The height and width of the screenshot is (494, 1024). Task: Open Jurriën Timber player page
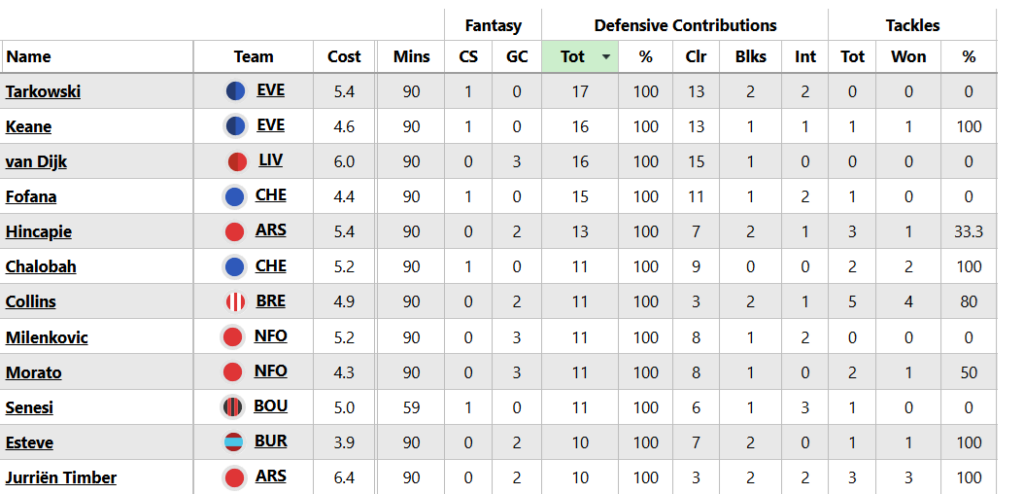61,478
